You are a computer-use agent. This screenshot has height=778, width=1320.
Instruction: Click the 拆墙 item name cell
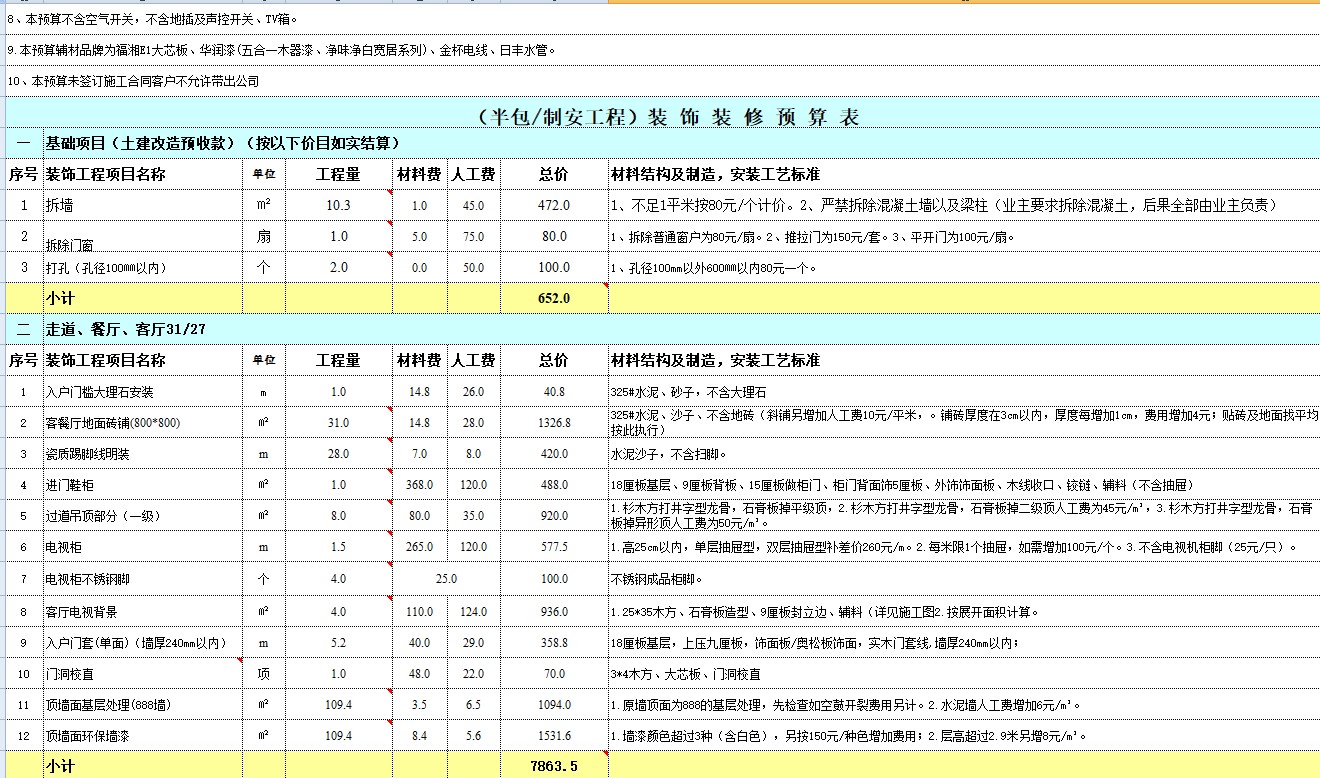pyautogui.click(x=143, y=205)
